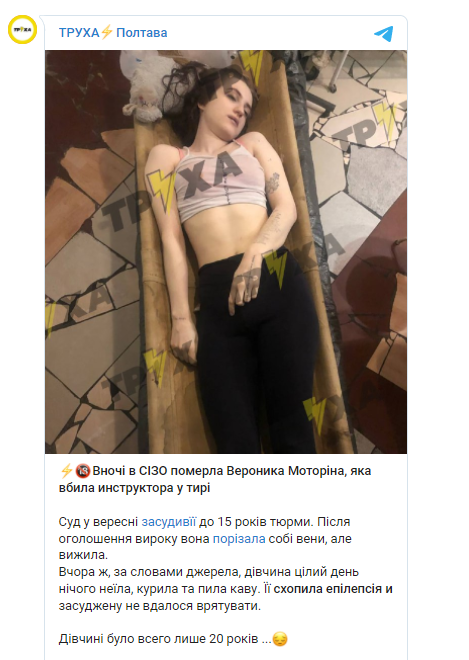Click the text 'до 15 років тюрми'
469x660 pixels.
point(256,522)
